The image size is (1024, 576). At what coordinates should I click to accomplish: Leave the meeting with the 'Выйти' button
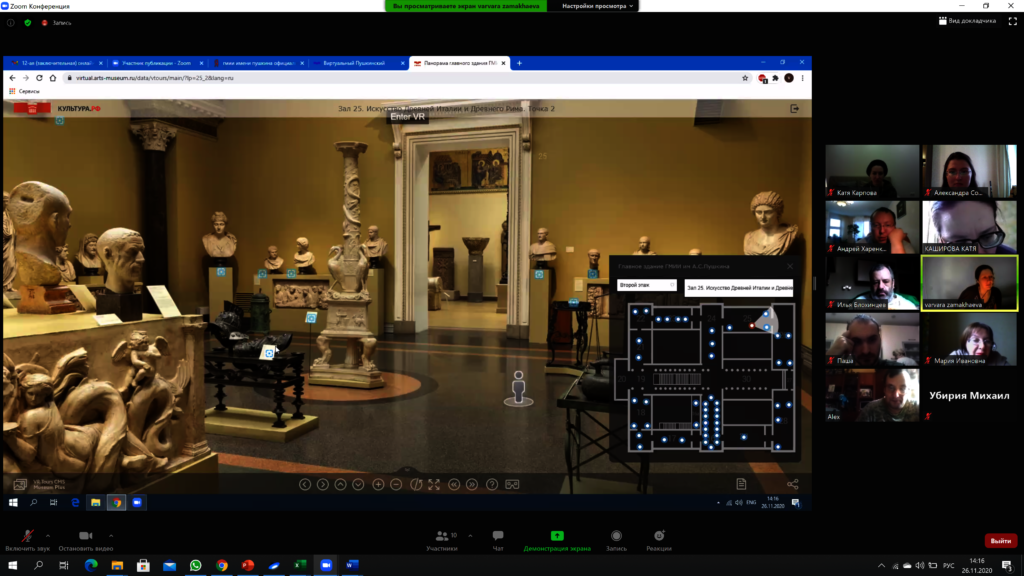tap(1000, 541)
